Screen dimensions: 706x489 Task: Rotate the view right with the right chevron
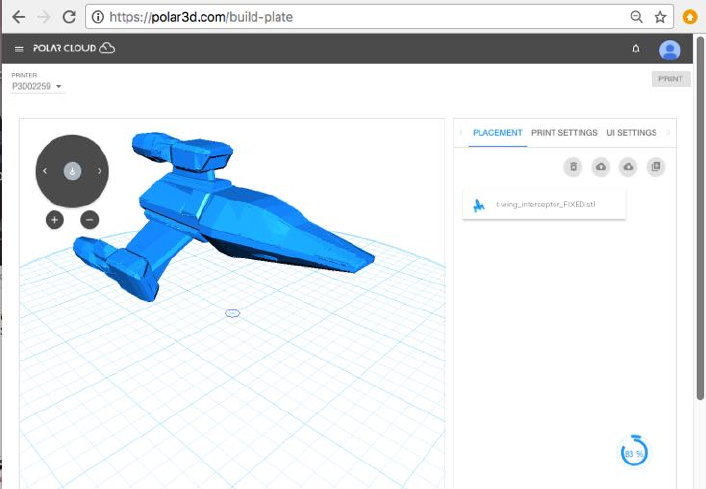tap(100, 171)
